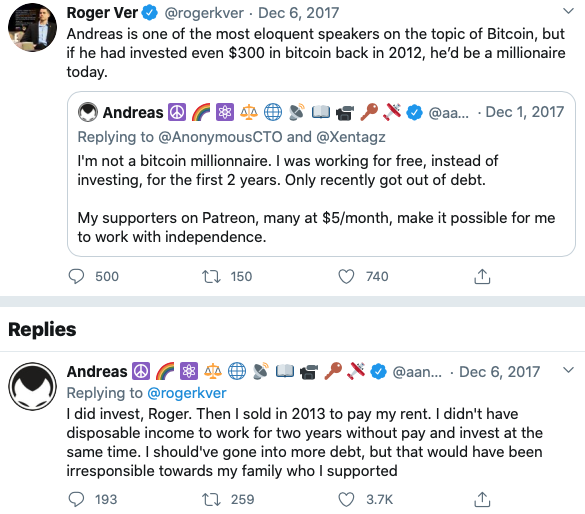
Task: Open the dropdown chevron on Roger Ver's tweet
Action: point(568,11)
